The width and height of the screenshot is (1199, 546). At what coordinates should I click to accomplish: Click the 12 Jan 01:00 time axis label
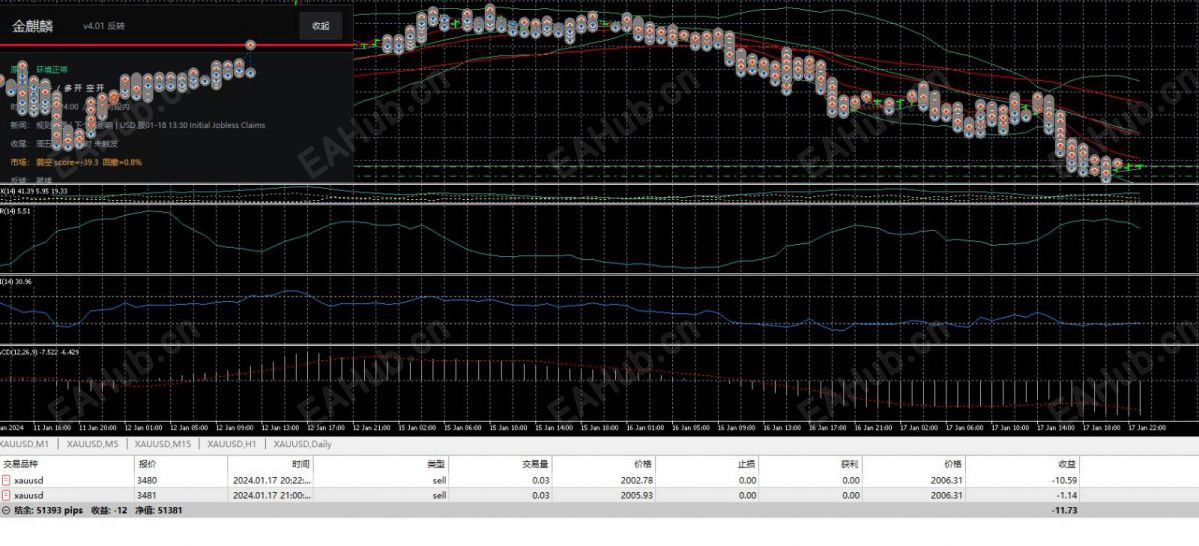144,427
